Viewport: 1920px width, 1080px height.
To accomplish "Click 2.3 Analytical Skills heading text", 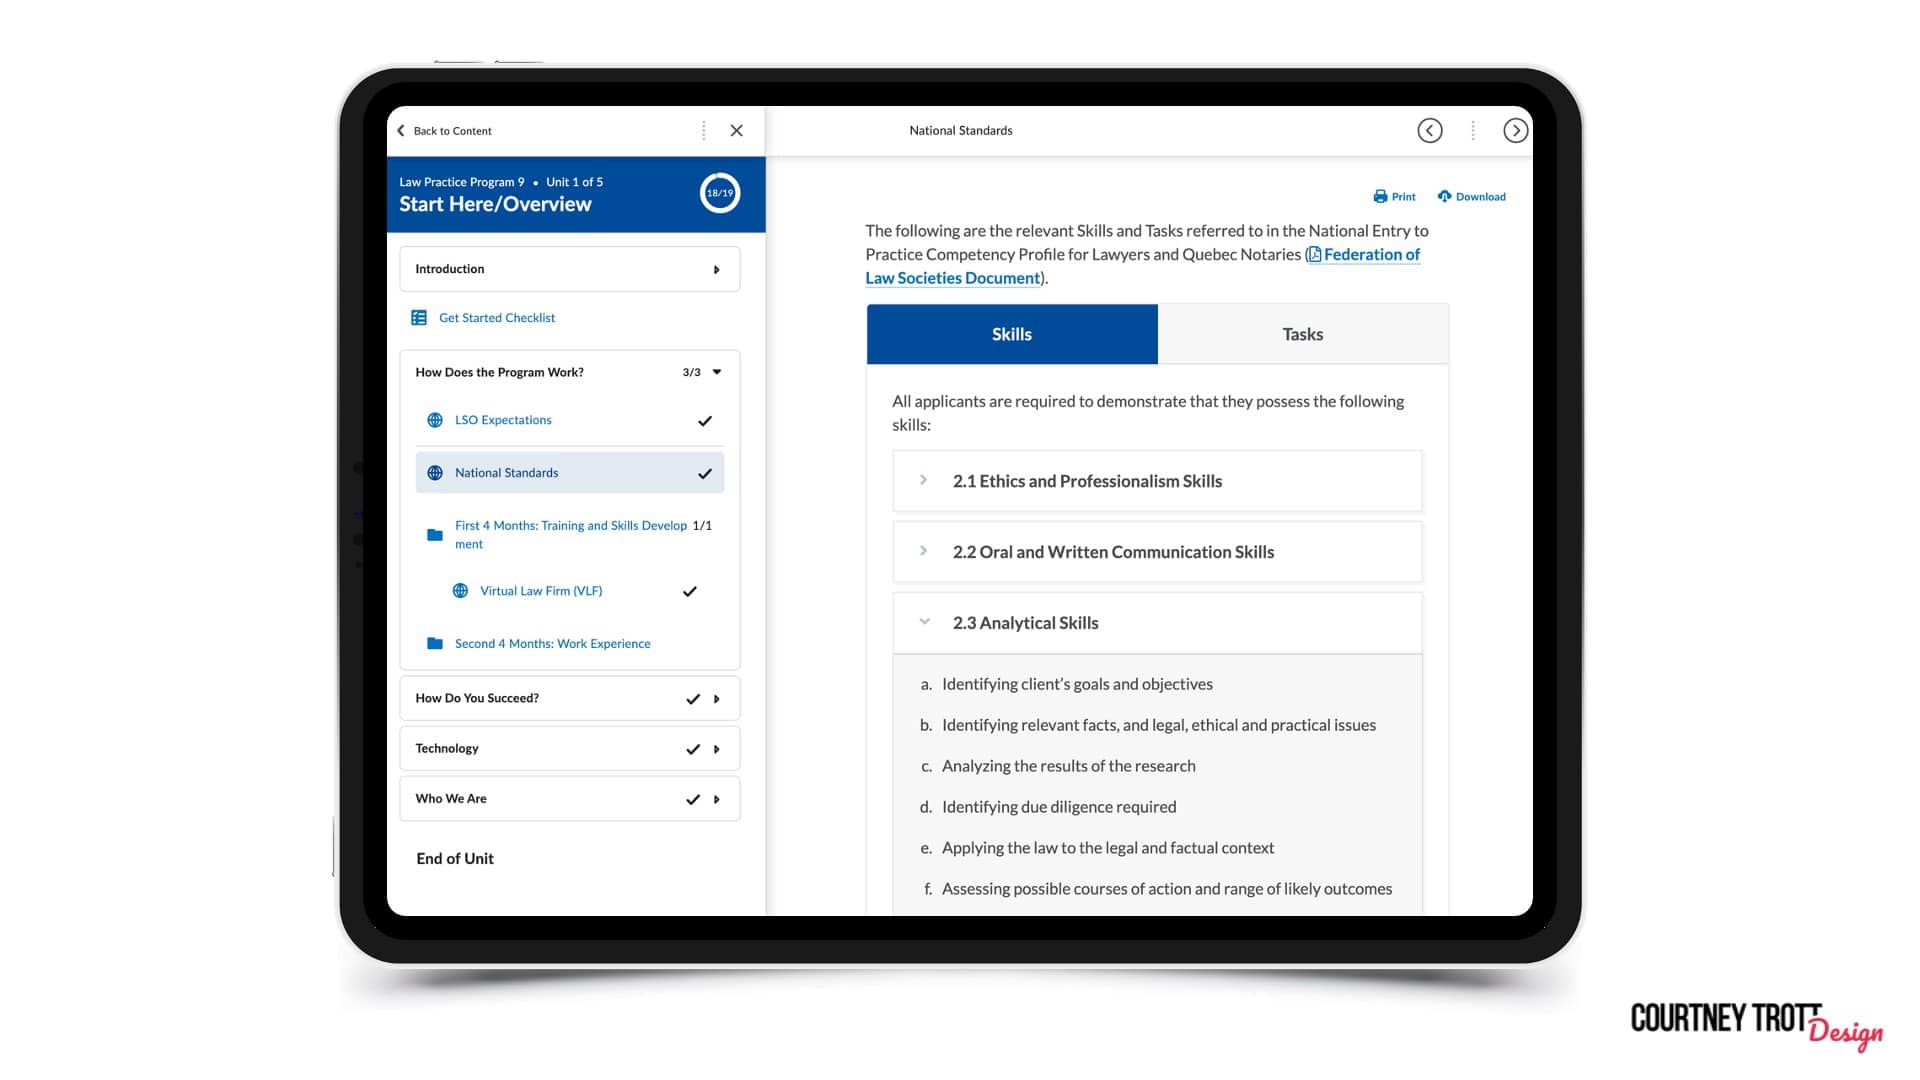I will (x=1026, y=623).
